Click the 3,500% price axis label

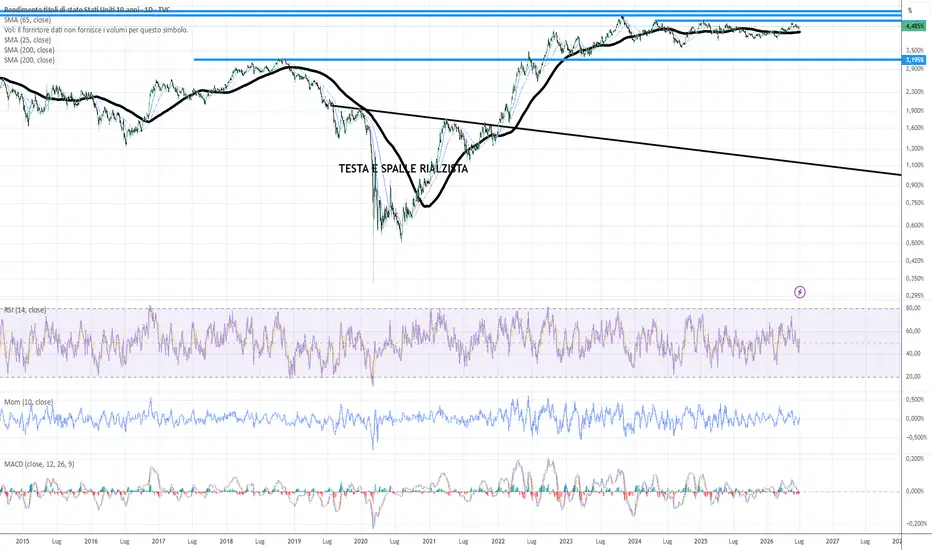[915, 51]
